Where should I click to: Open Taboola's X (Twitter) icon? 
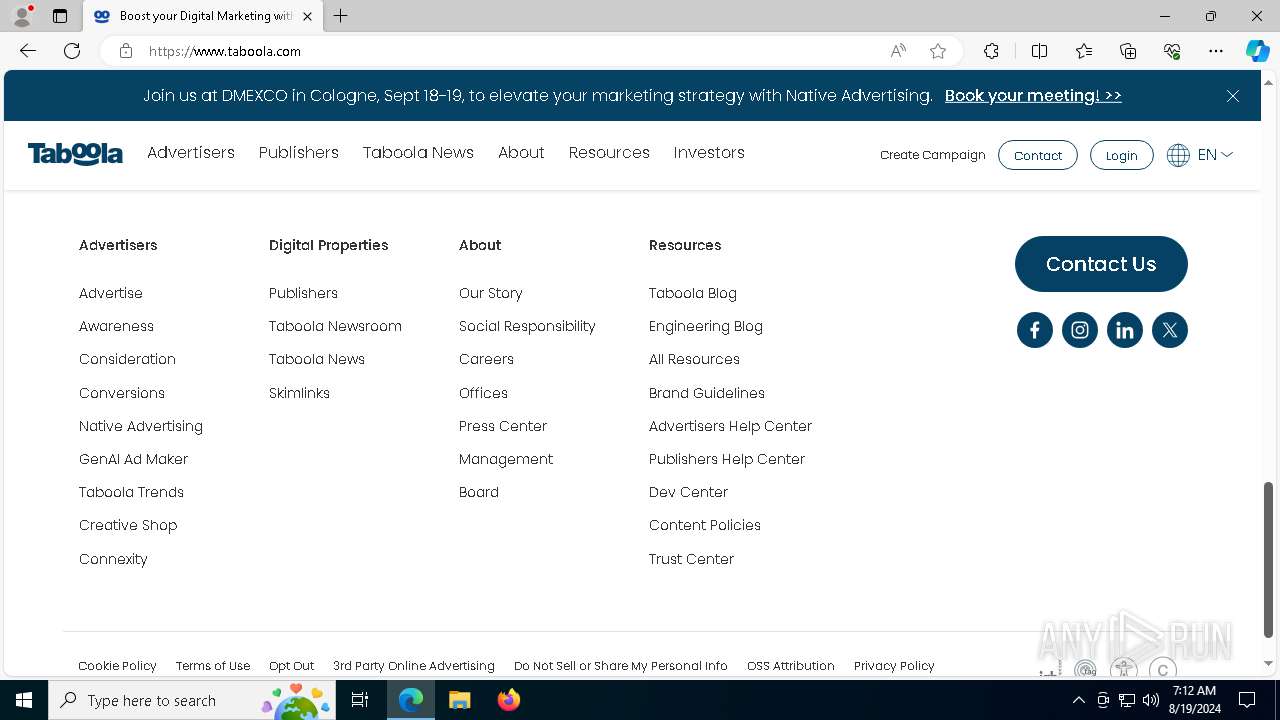click(x=1170, y=330)
